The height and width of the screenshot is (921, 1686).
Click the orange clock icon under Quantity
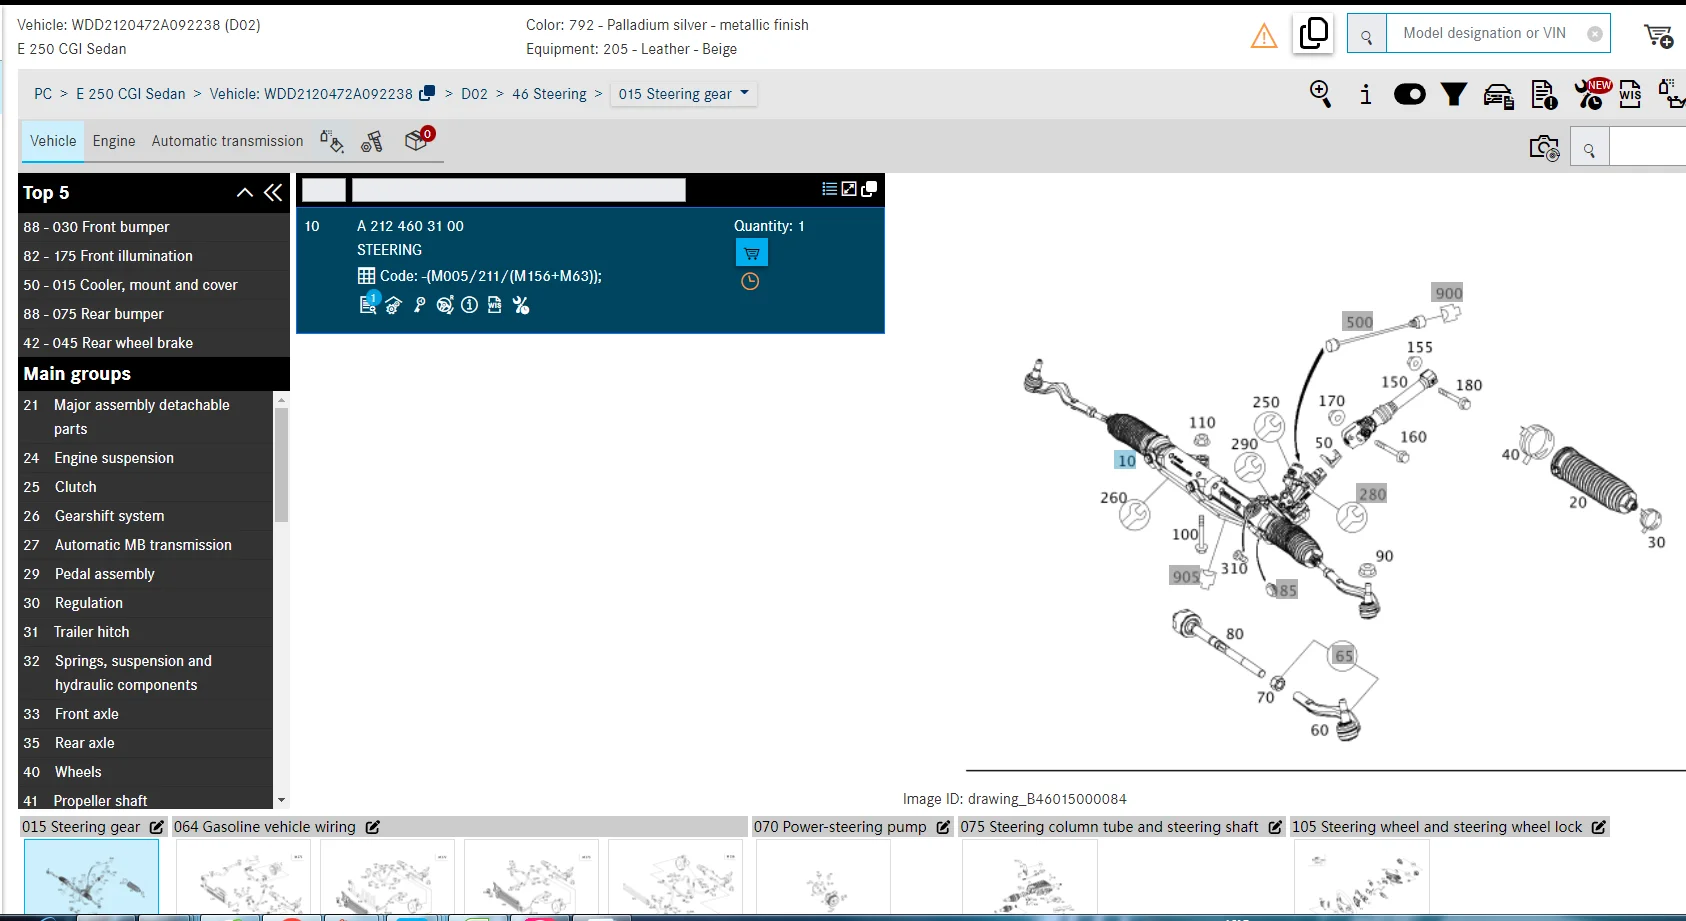click(x=750, y=282)
